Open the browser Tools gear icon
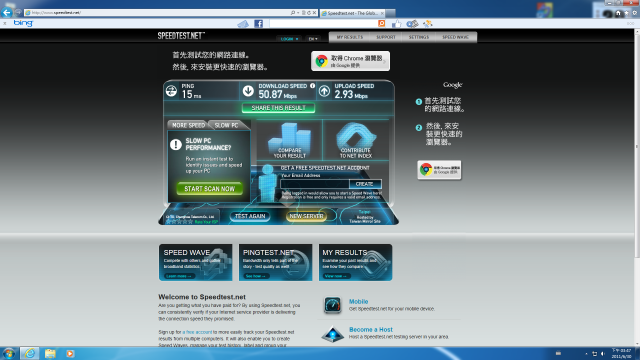This screenshot has height=360, width=640. (635, 13)
